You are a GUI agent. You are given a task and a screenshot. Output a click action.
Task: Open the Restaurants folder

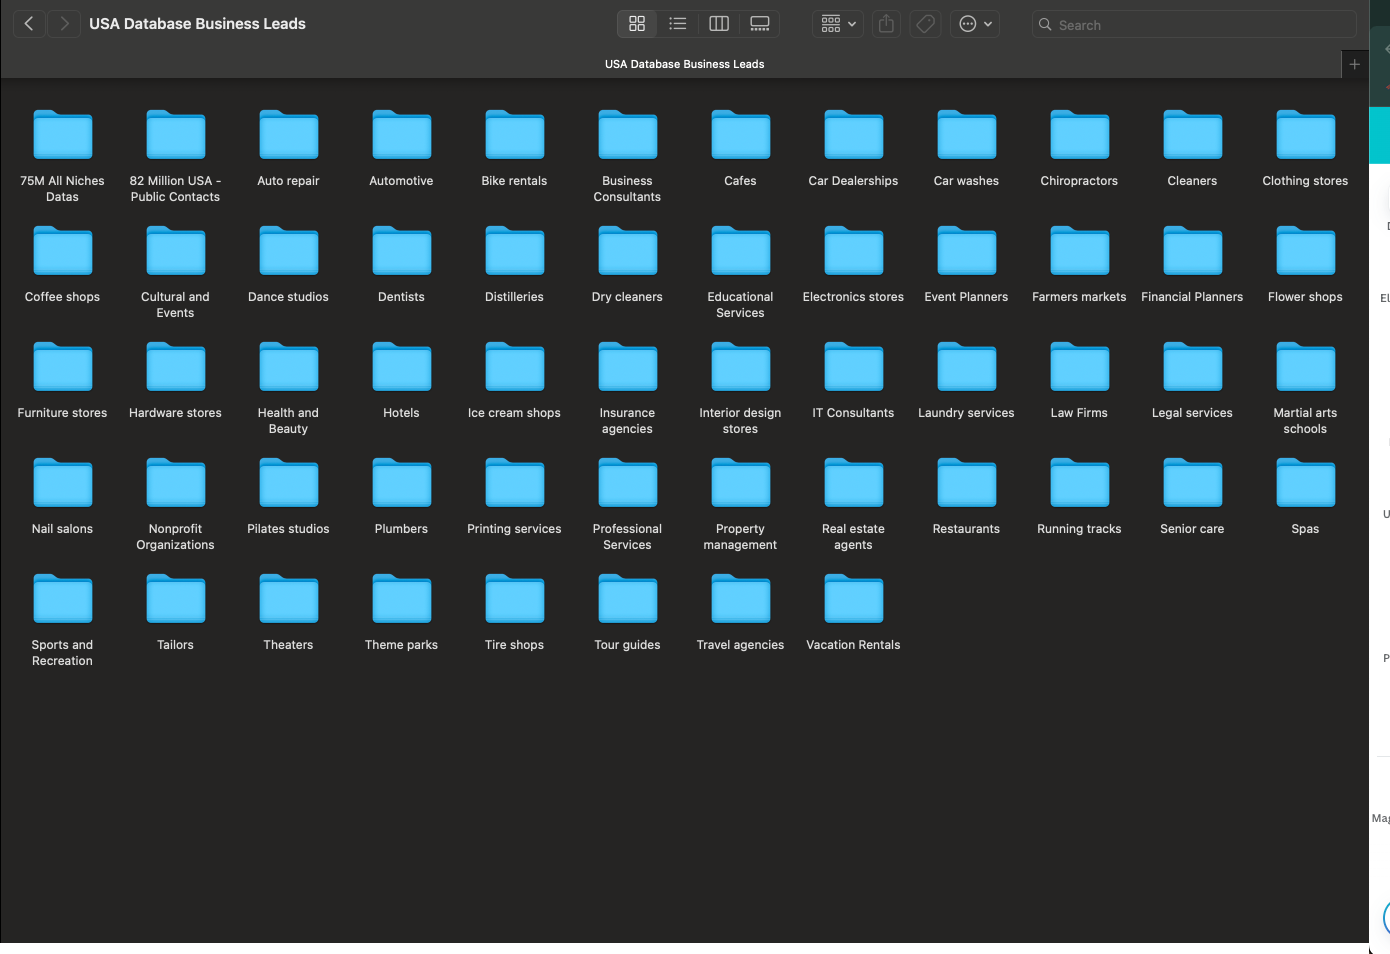click(966, 482)
